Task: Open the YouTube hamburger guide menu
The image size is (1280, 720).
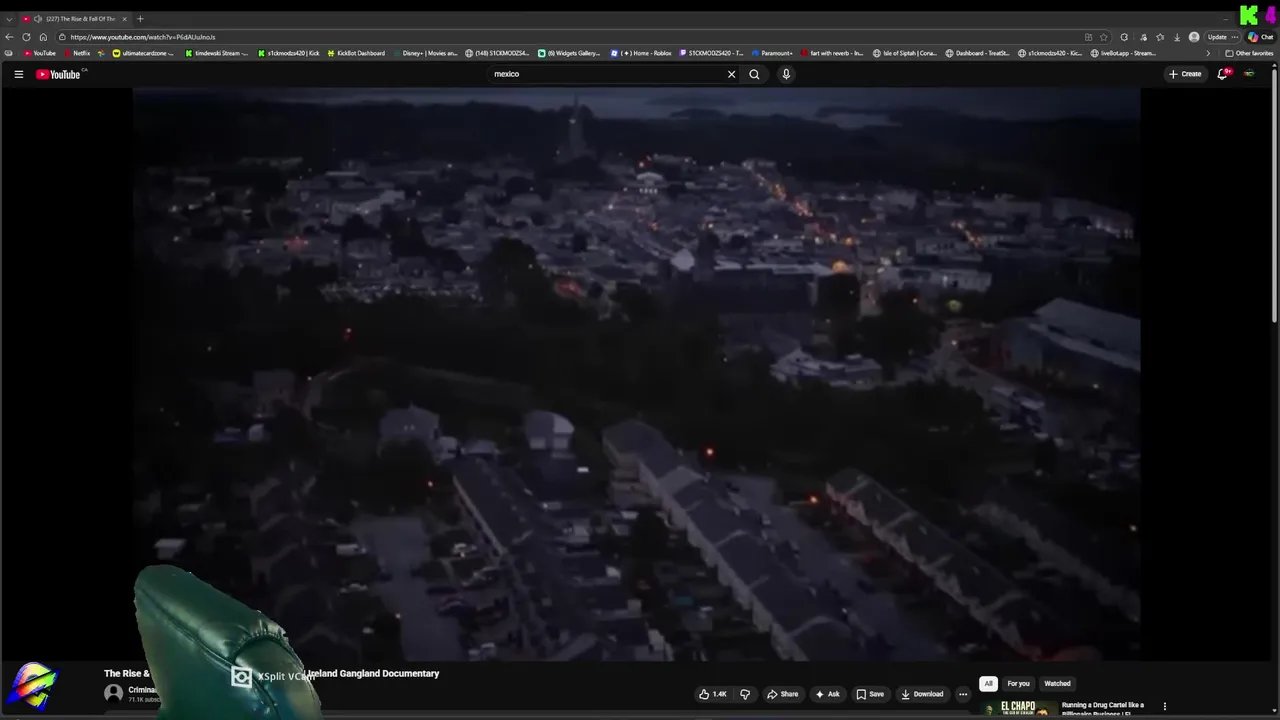Action: click(x=18, y=74)
